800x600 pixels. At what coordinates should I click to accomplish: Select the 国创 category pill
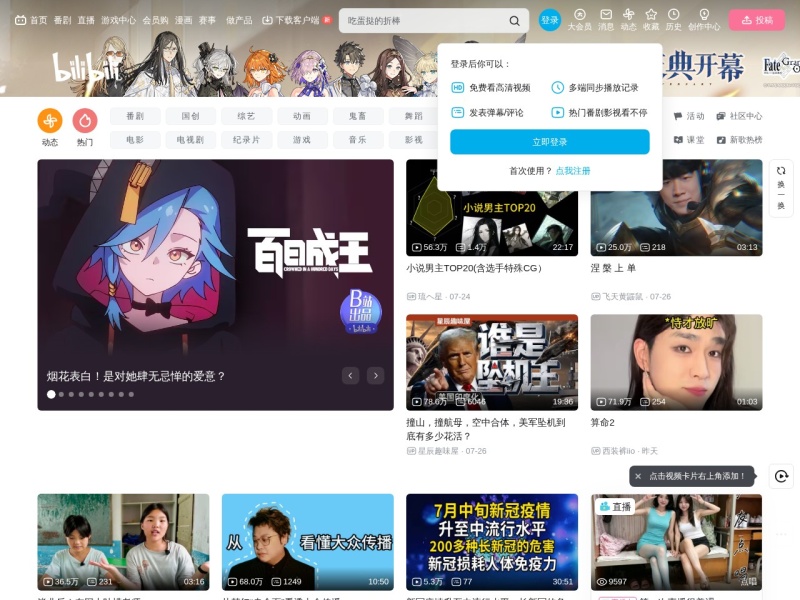[x=190, y=116]
